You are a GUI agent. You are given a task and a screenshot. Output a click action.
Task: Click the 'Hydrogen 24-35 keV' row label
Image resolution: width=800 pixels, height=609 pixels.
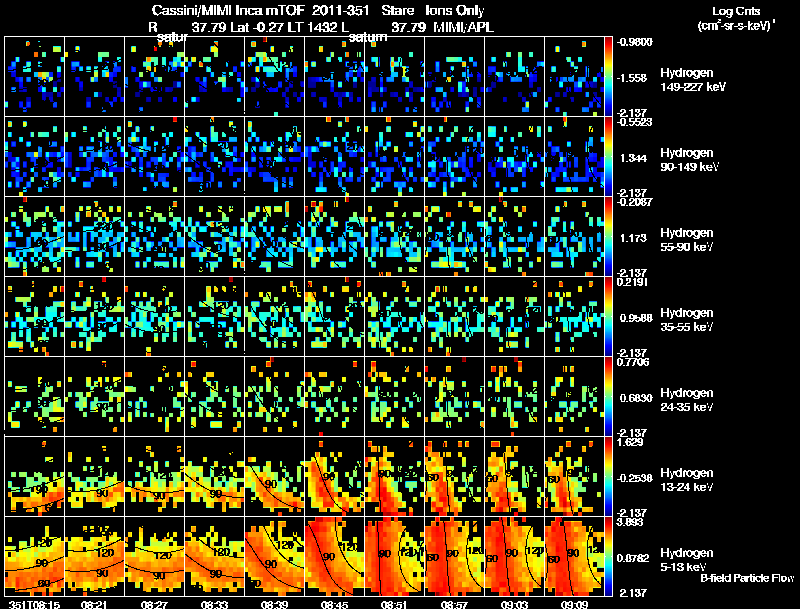[687, 400]
